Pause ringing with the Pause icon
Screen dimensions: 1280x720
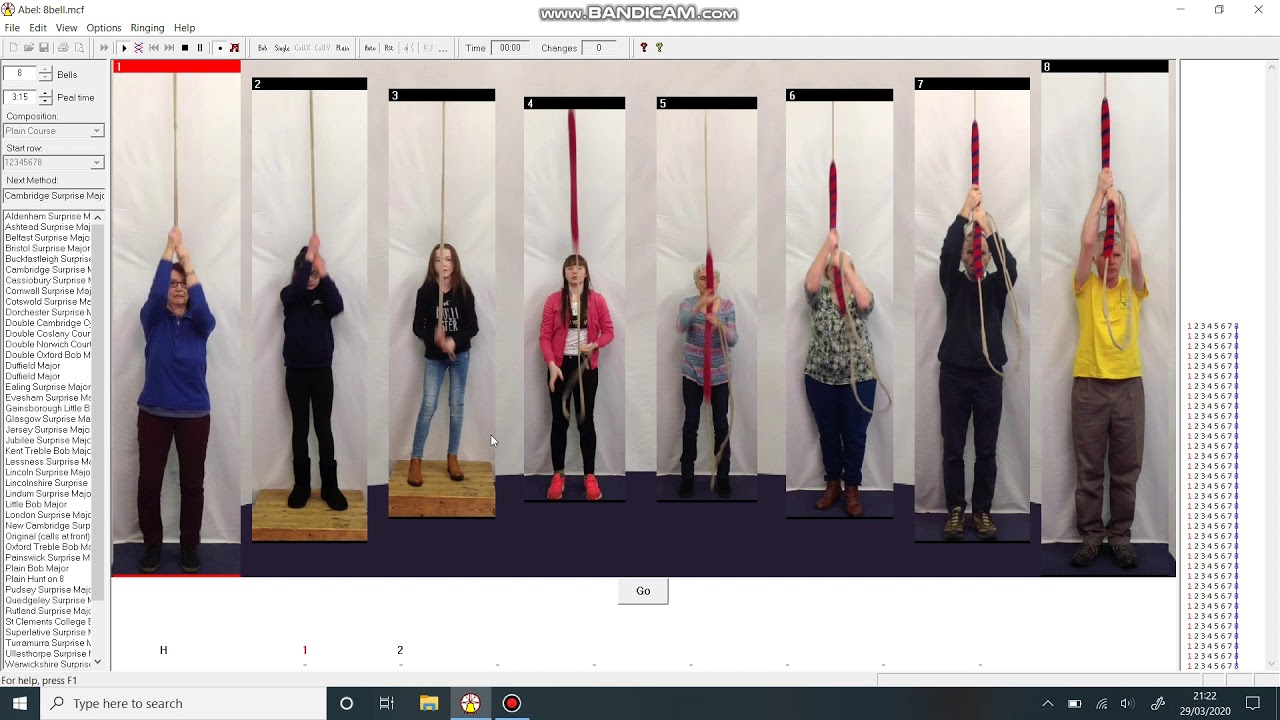[x=200, y=48]
